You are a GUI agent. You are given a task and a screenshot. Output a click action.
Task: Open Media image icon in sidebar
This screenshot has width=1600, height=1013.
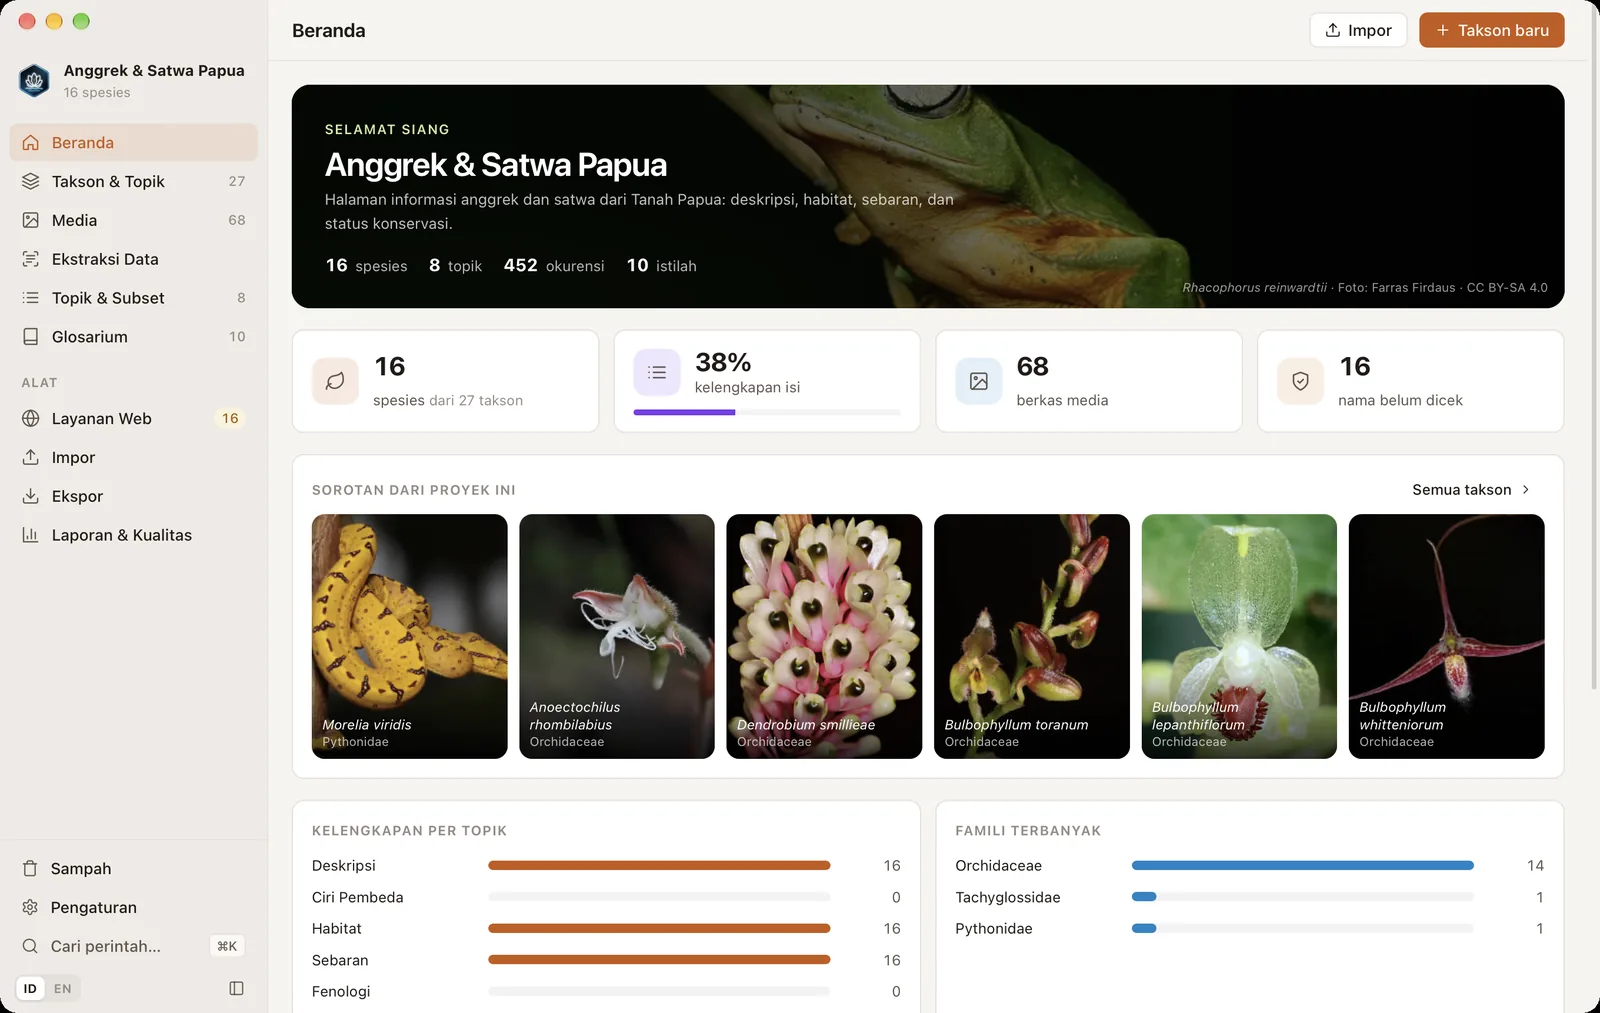pyautogui.click(x=31, y=220)
